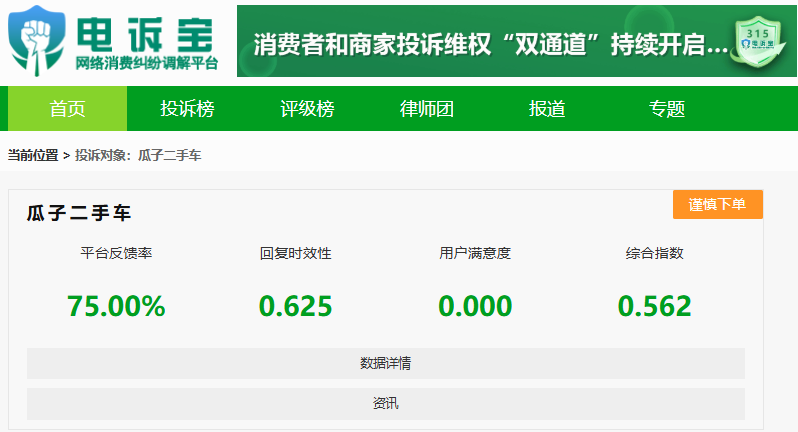Click the 平台反馈率 label
This screenshot has height=432, width=798.
pyautogui.click(x=116, y=253)
